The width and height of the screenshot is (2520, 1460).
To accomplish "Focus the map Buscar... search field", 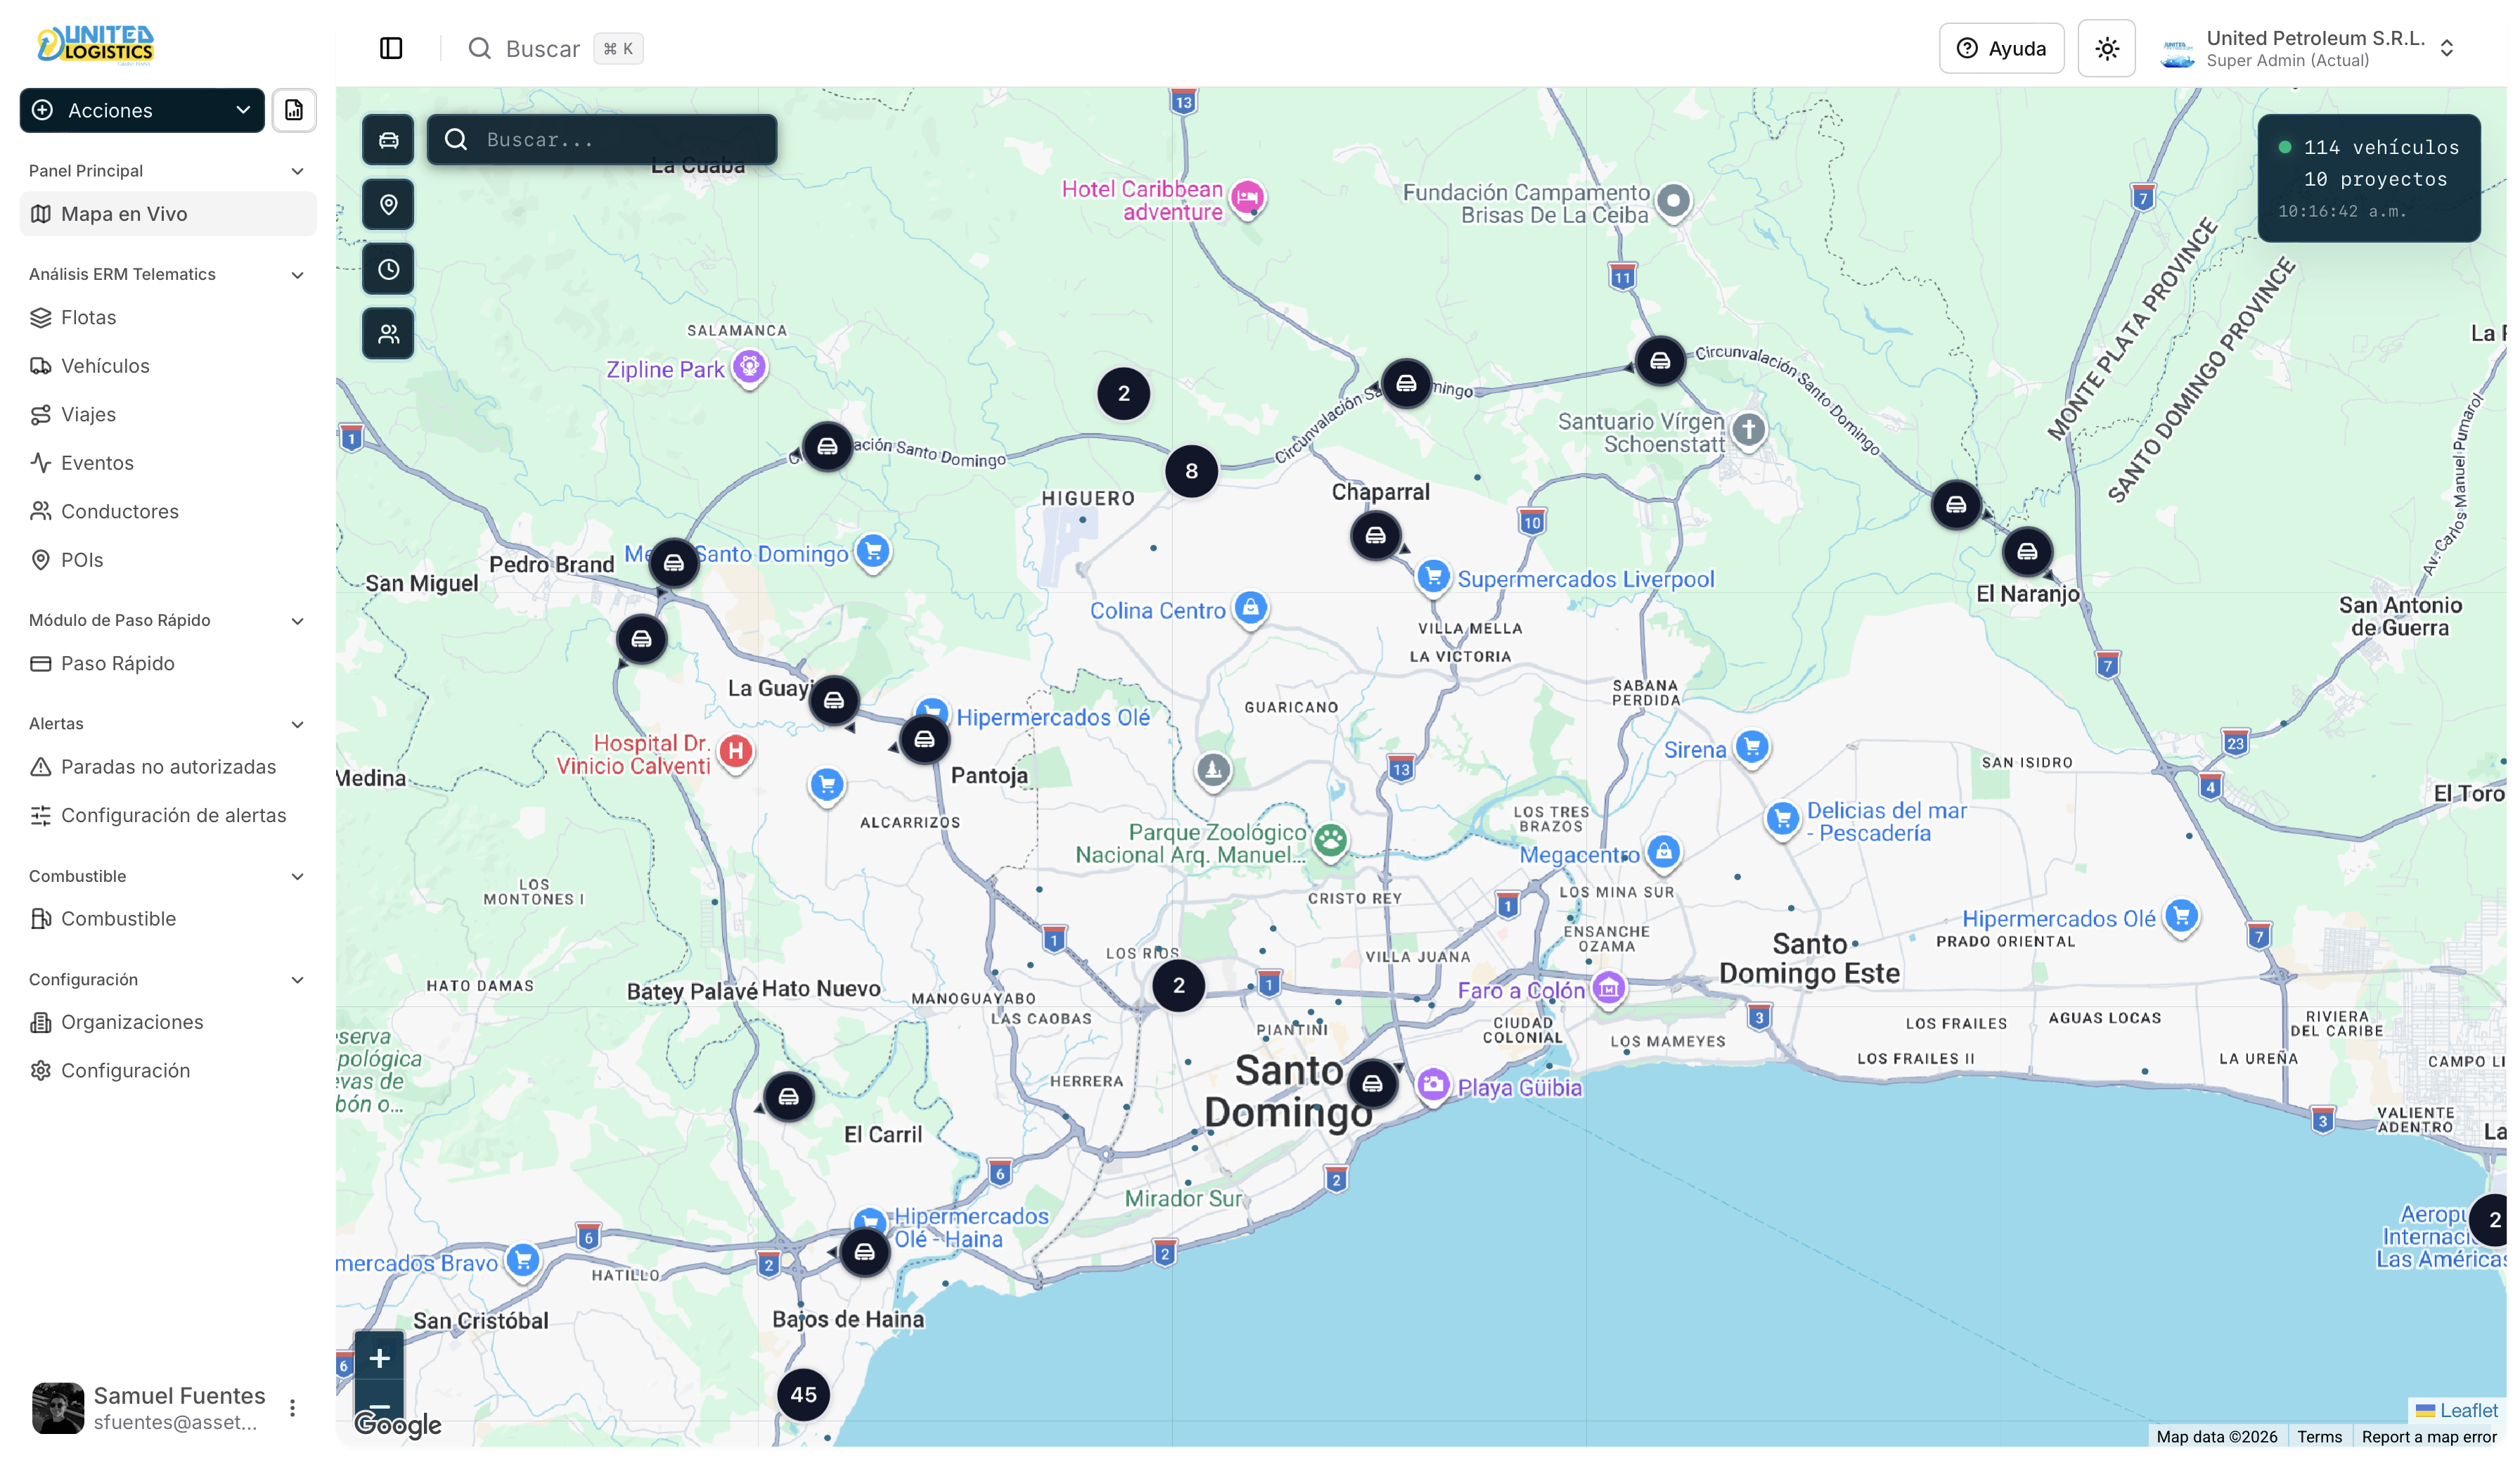I will click(x=602, y=140).
